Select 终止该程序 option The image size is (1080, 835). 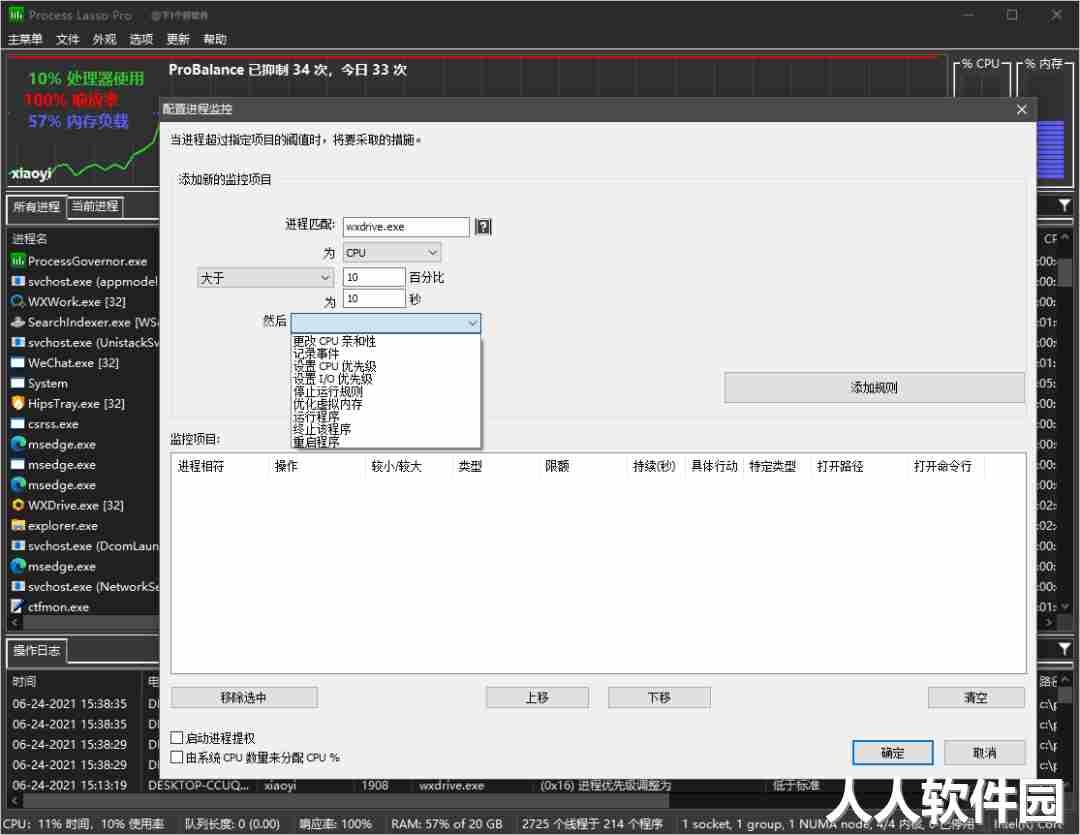[x=322, y=429]
